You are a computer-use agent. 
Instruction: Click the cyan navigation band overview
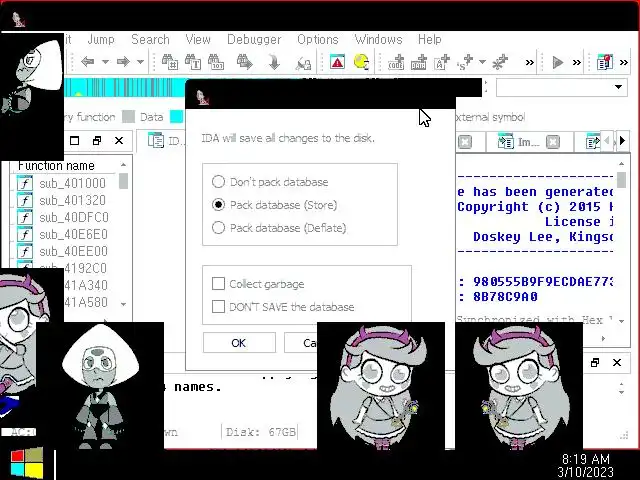pos(124,87)
